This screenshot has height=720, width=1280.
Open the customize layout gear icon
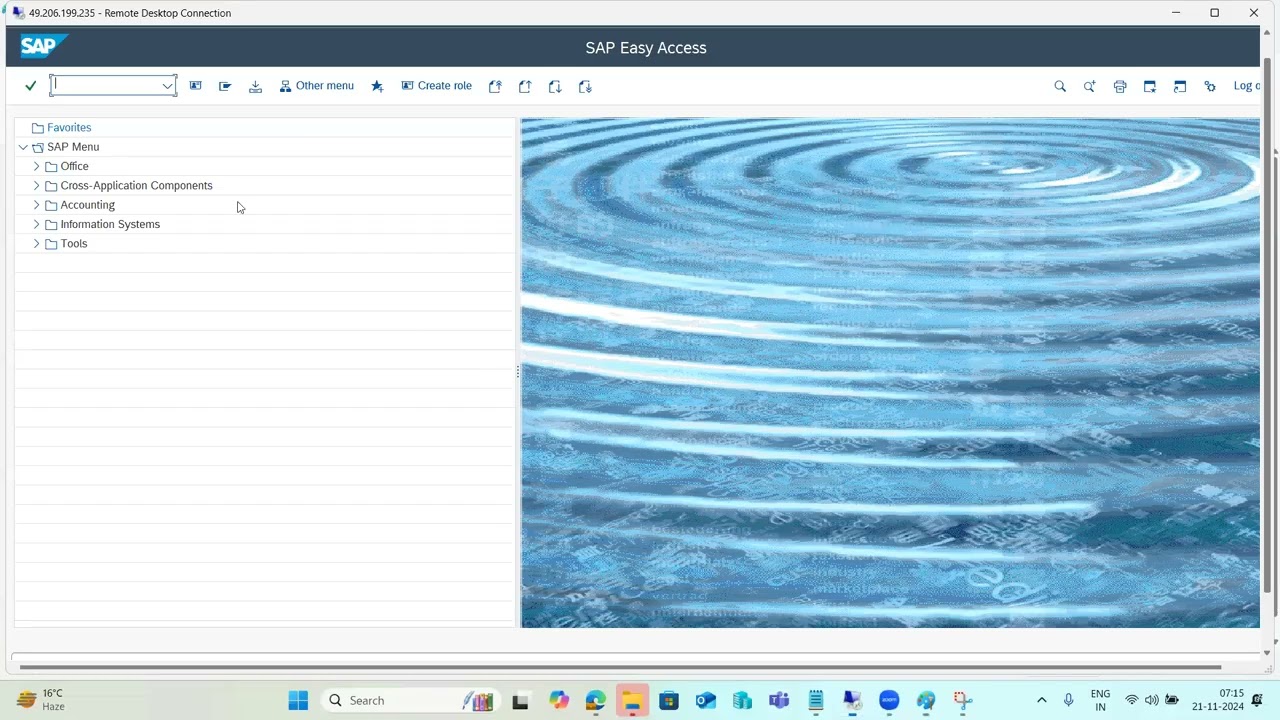(1210, 86)
